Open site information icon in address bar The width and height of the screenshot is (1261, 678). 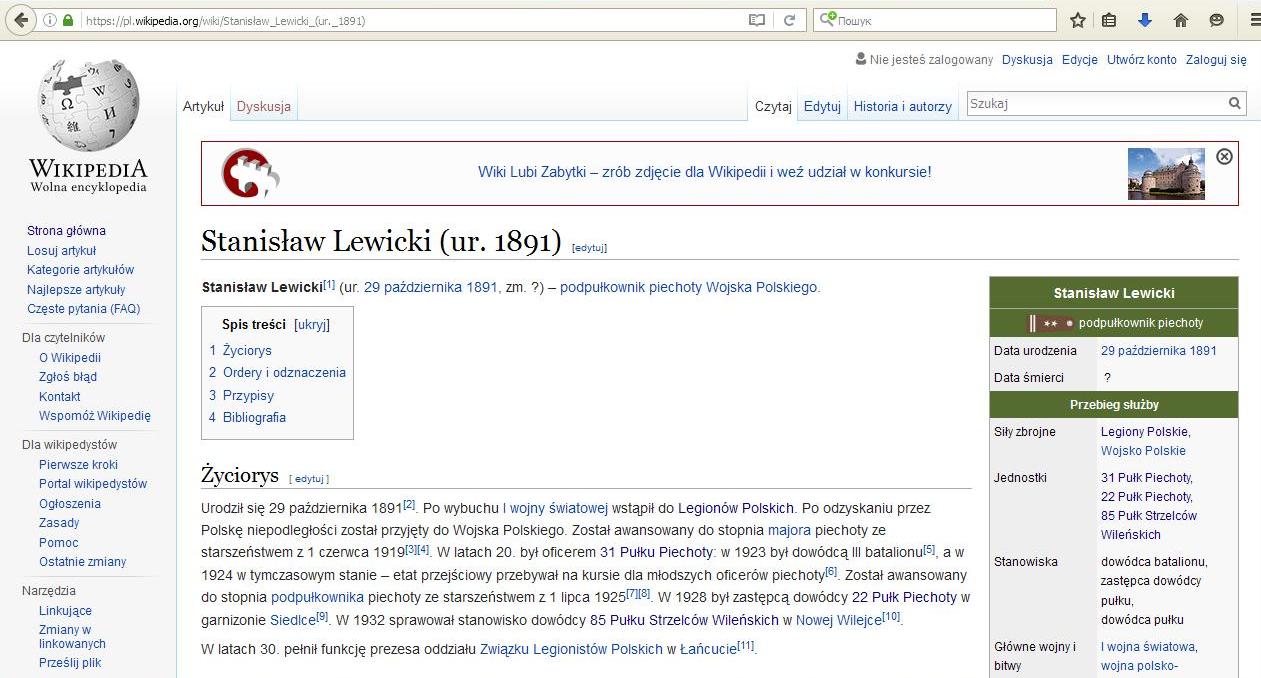(49, 20)
